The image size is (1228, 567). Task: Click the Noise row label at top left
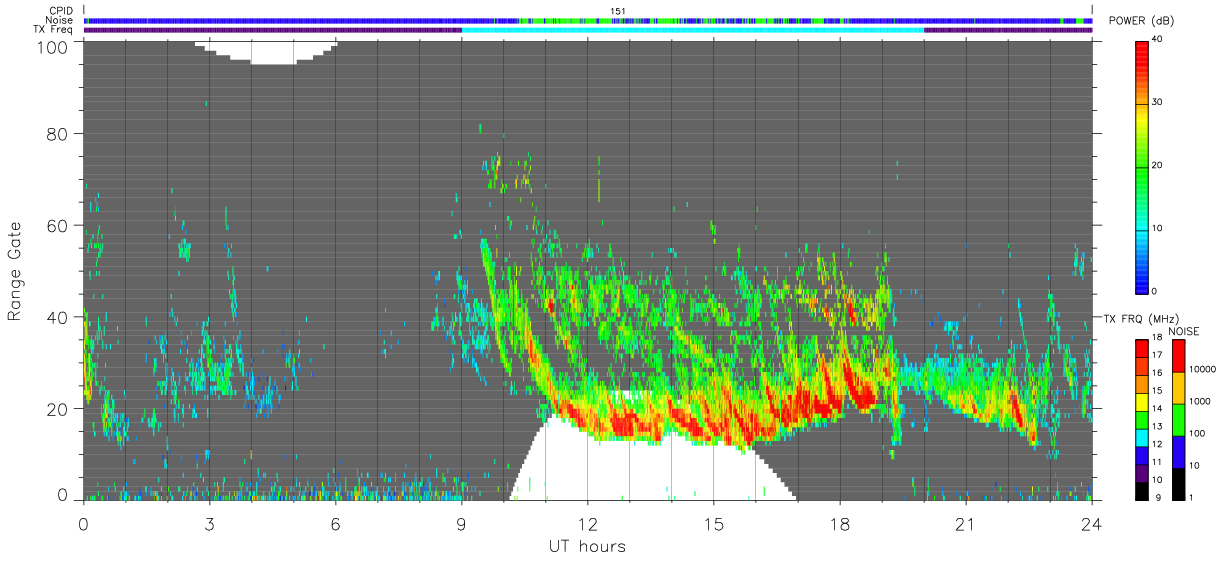(x=59, y=20)
